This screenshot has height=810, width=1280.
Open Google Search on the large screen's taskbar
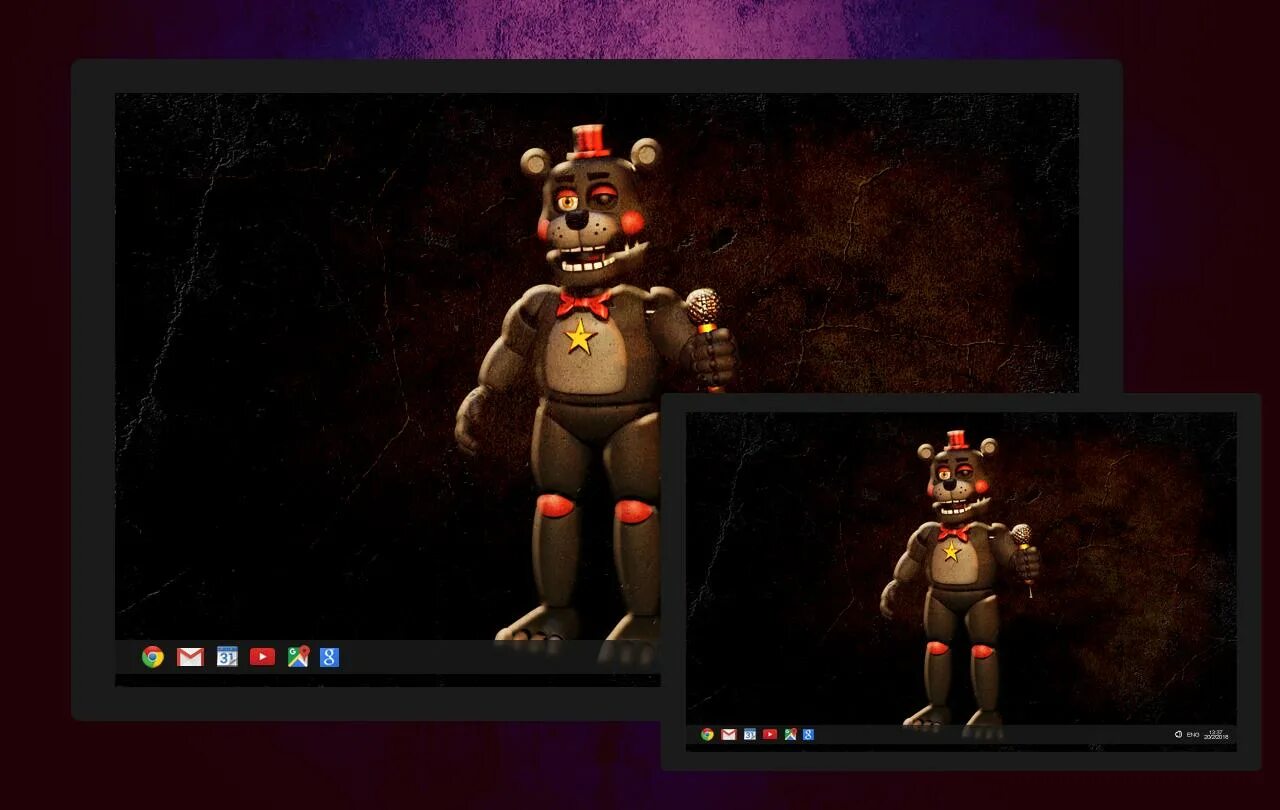pos(330,657)
